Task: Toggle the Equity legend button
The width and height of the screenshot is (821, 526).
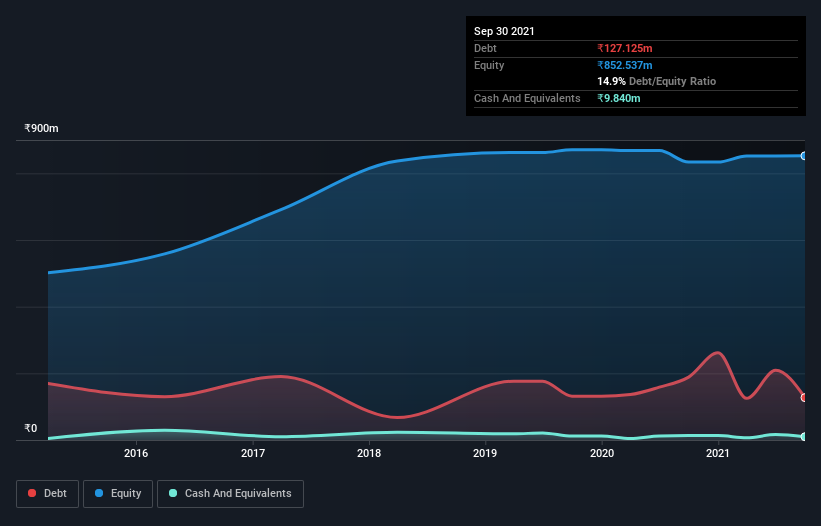Action: point(118,494)
